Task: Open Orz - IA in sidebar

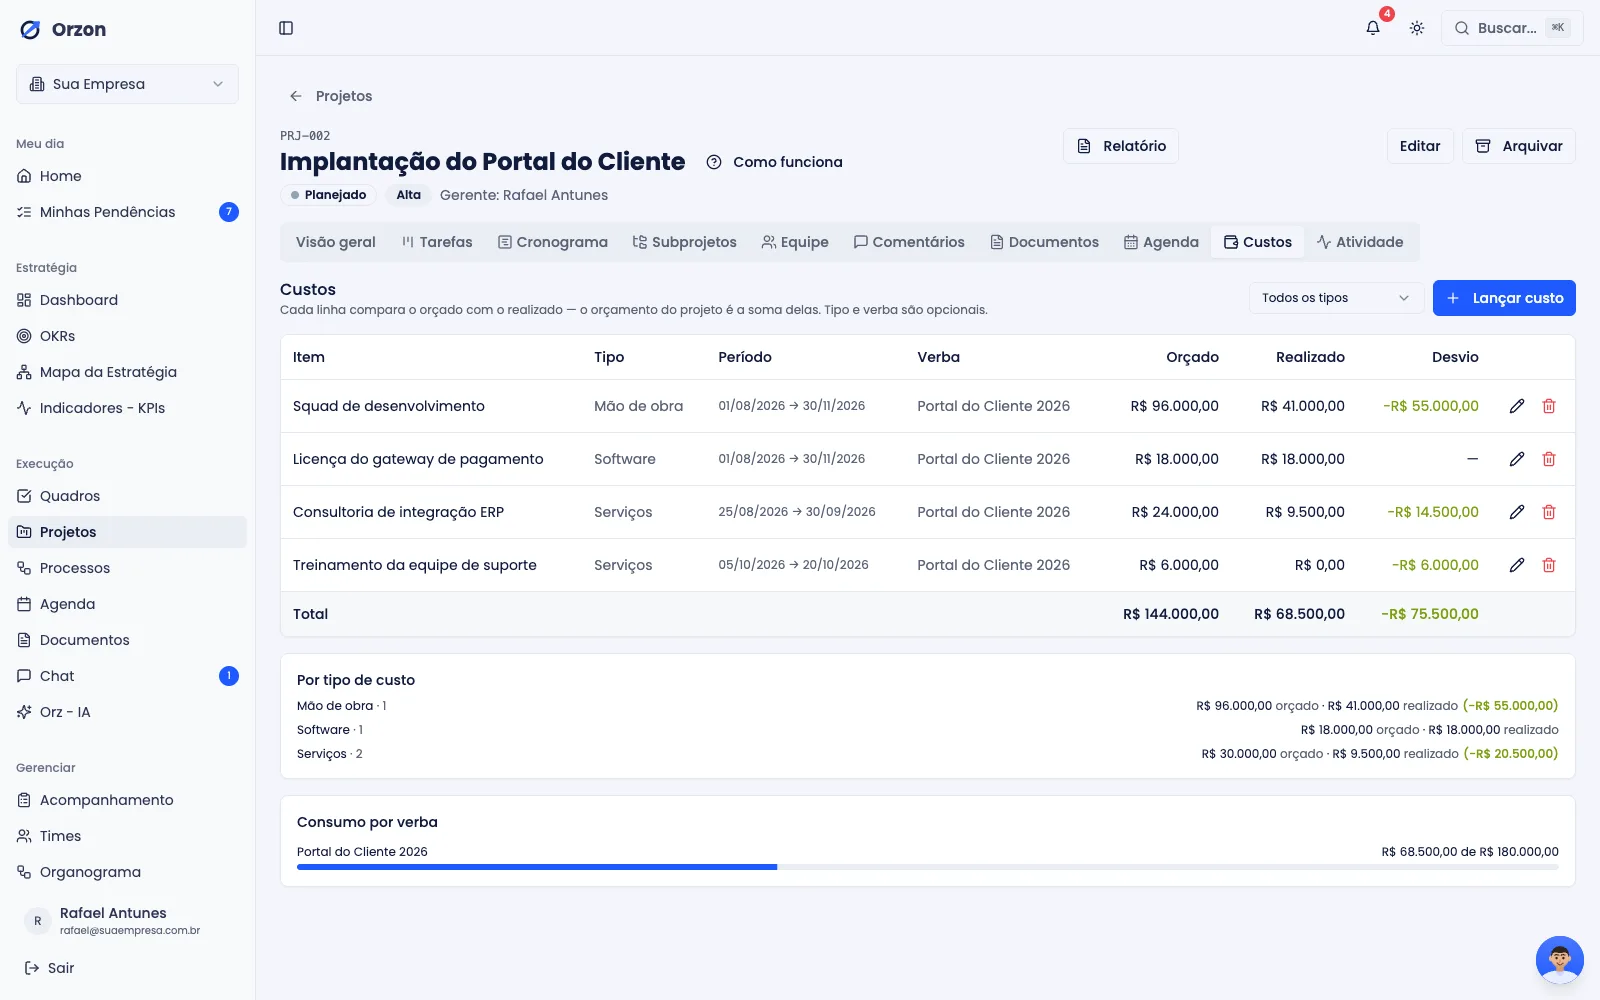Action: pos(127,712)
